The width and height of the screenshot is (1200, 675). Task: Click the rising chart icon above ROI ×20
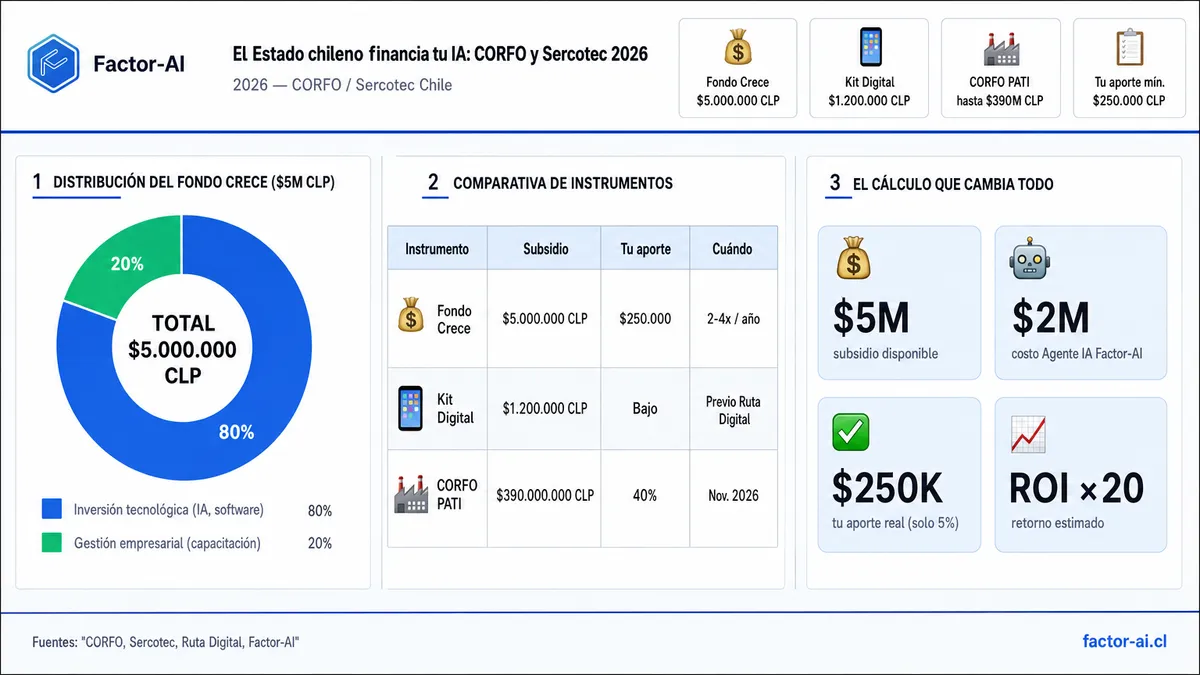pyautogui.click(x=1029, y=433)
